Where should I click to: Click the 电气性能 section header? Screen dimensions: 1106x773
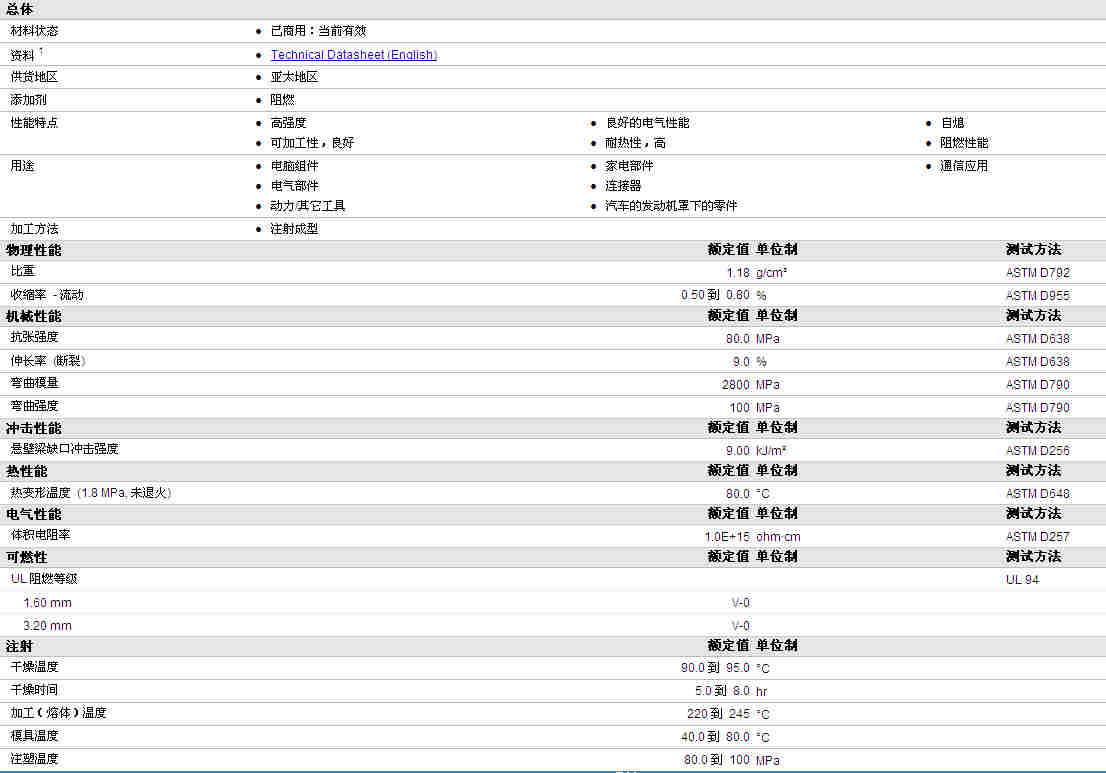coord(34,515)
